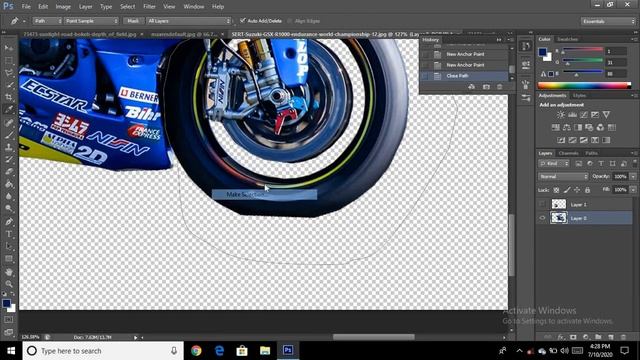The image size is (640, 360).
Task: Select the Zoom tool
Action: click(9, 284)
